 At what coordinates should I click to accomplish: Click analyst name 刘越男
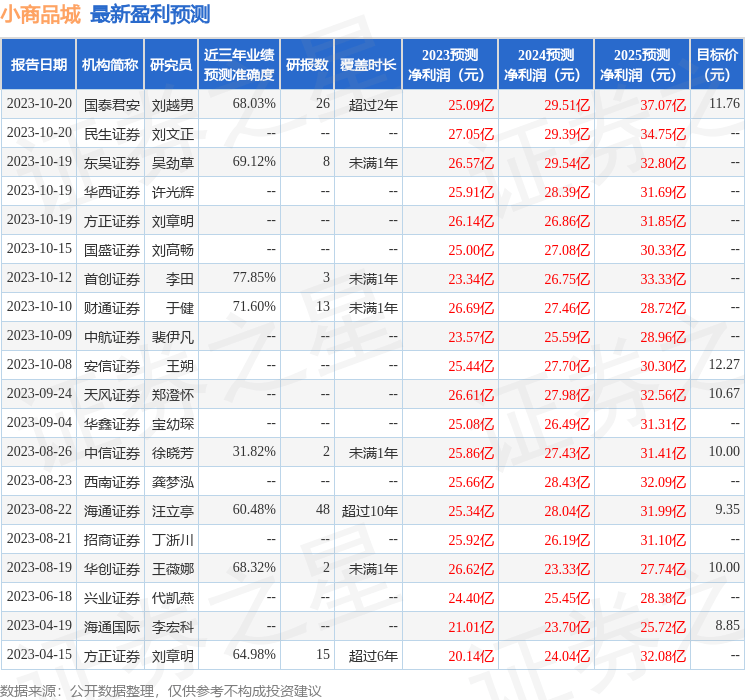click(172, 104)
